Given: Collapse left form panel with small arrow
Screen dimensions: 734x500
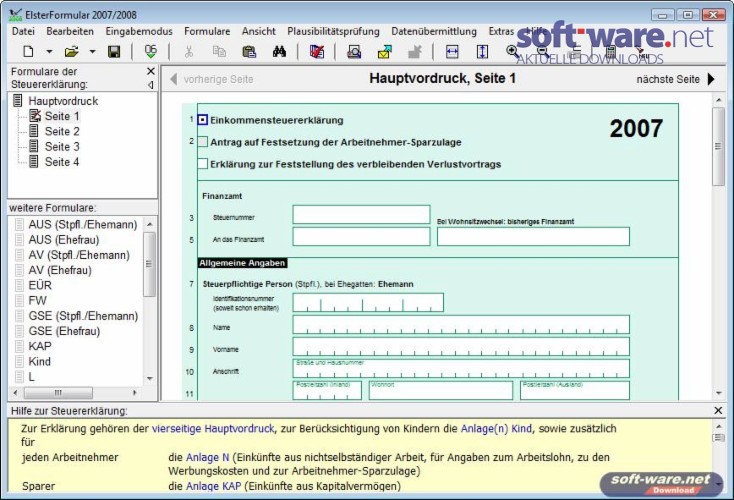Looking at the screenshot, I should click(x=151, y=85).
